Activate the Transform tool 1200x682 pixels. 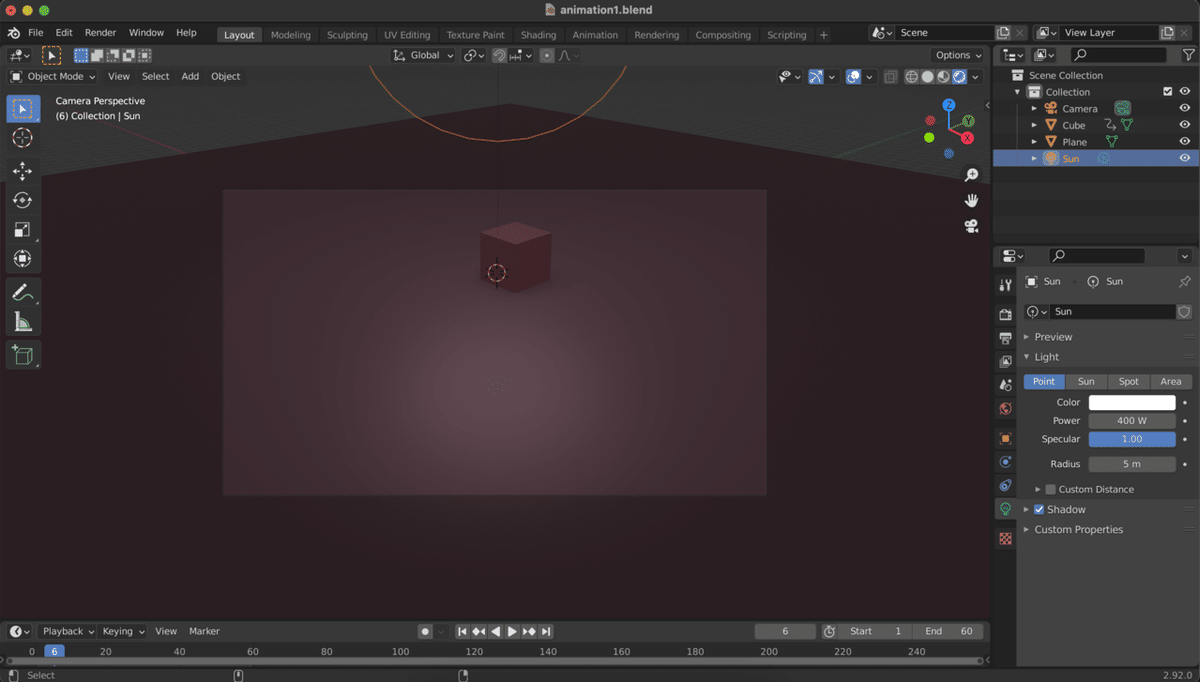tap(22, 258)
